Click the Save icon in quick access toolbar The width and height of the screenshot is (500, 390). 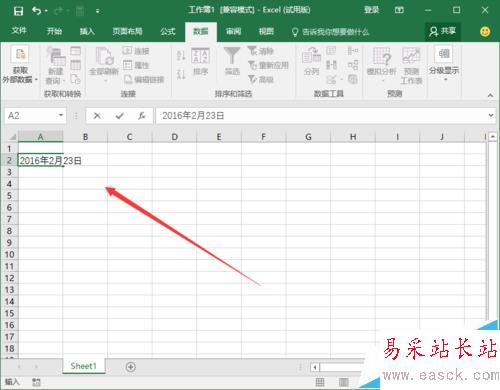(18, 11)
